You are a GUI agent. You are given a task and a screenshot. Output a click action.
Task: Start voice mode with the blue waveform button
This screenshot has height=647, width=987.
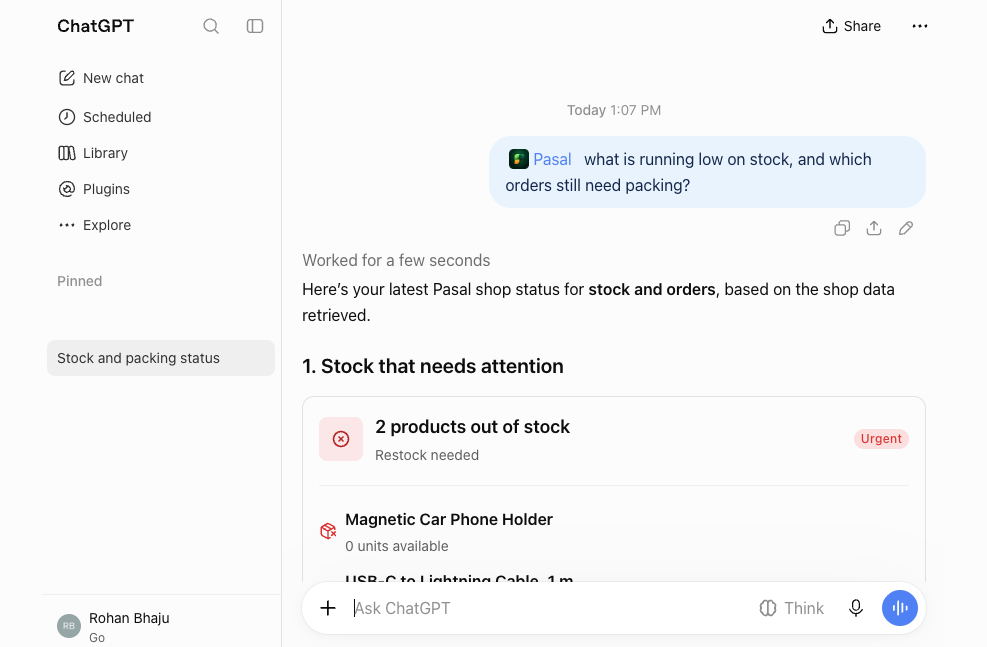(900, 608)
